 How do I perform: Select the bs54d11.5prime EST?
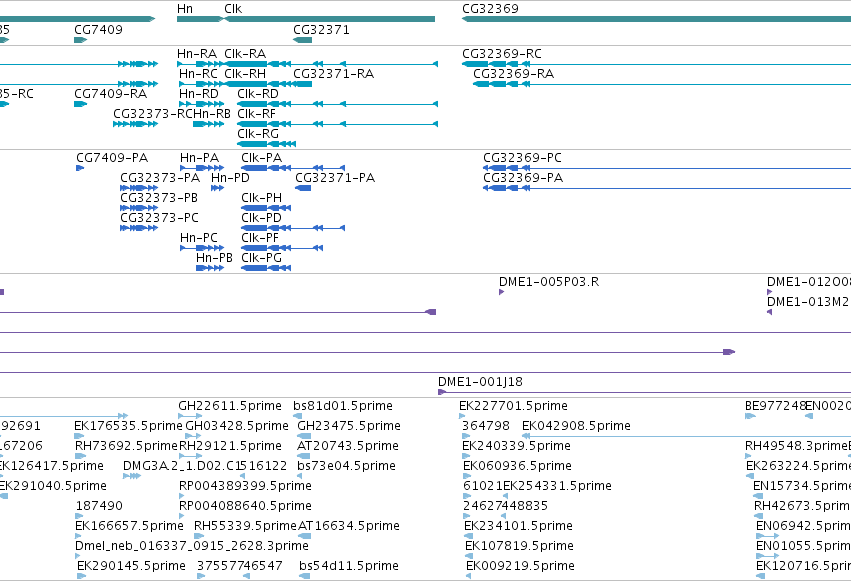(349, 566)
